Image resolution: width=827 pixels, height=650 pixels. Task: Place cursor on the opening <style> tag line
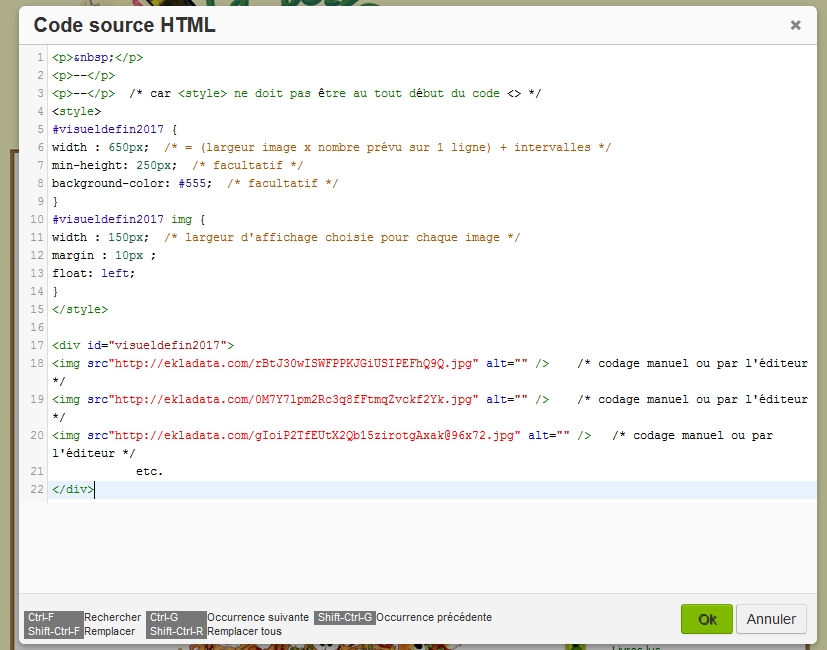click(x=76, y=112)
